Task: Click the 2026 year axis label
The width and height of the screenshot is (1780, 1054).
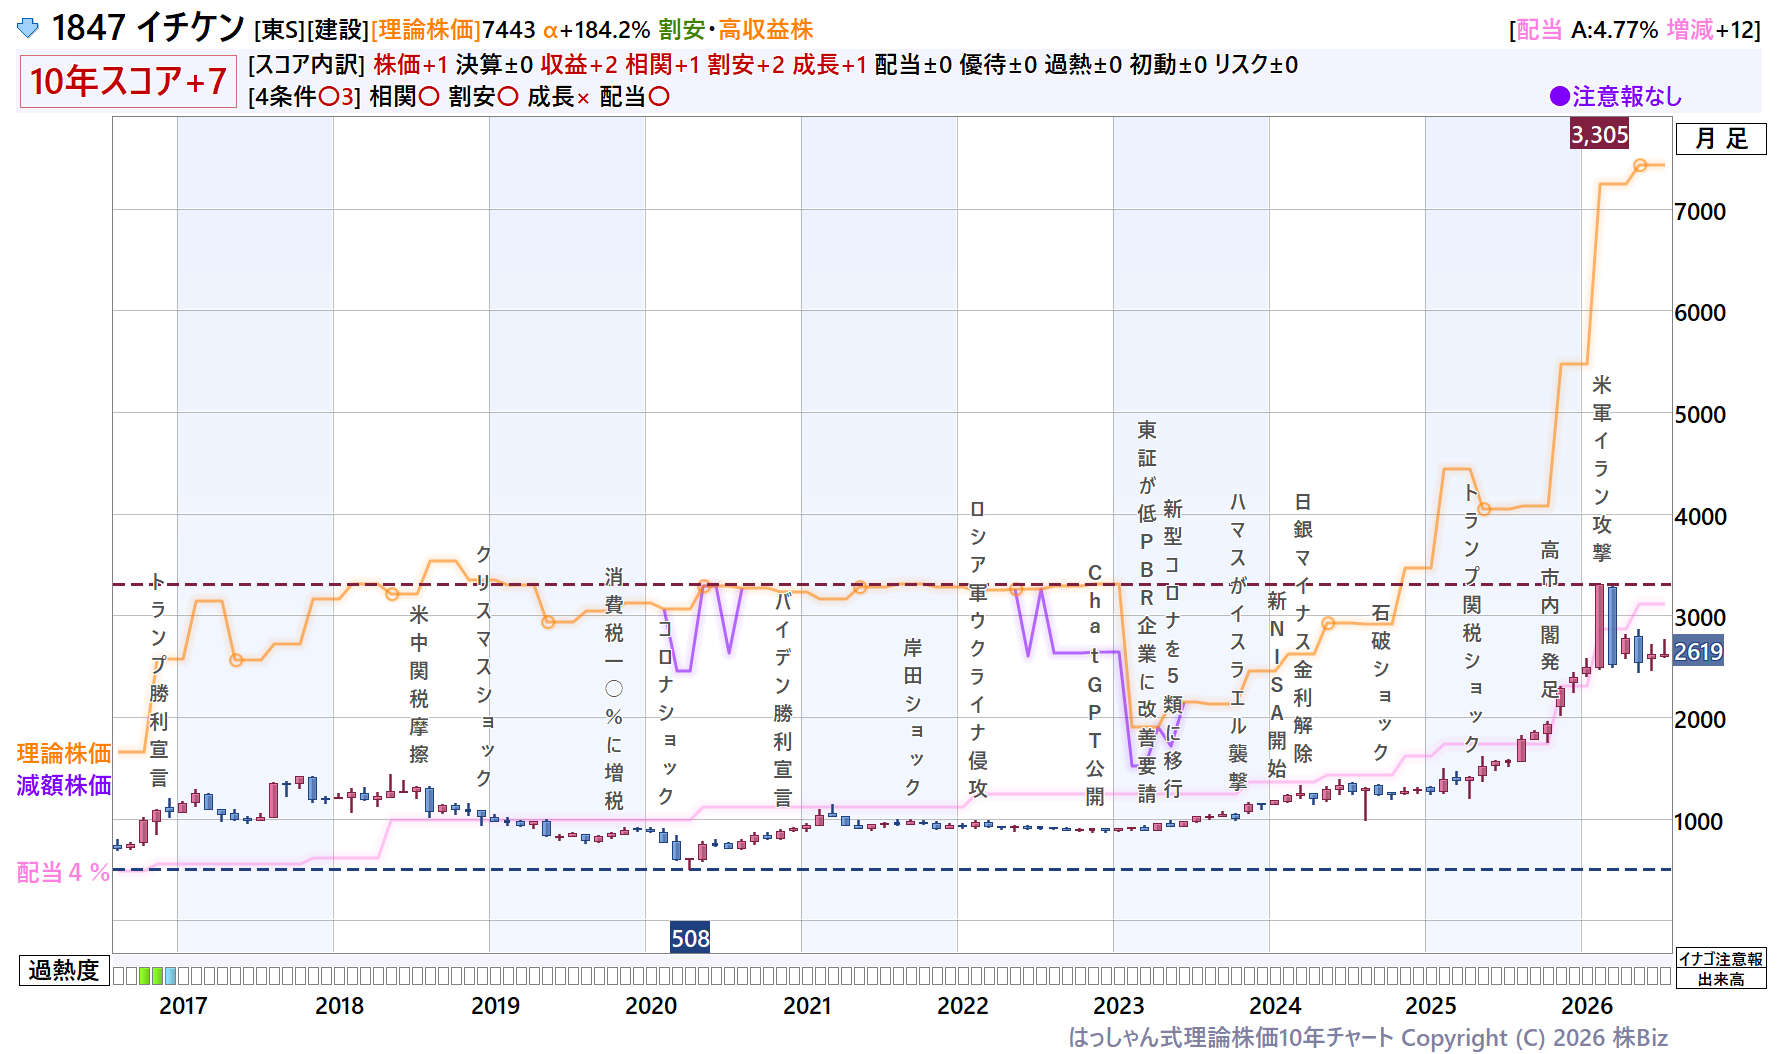Action: click(1587, 1006)
